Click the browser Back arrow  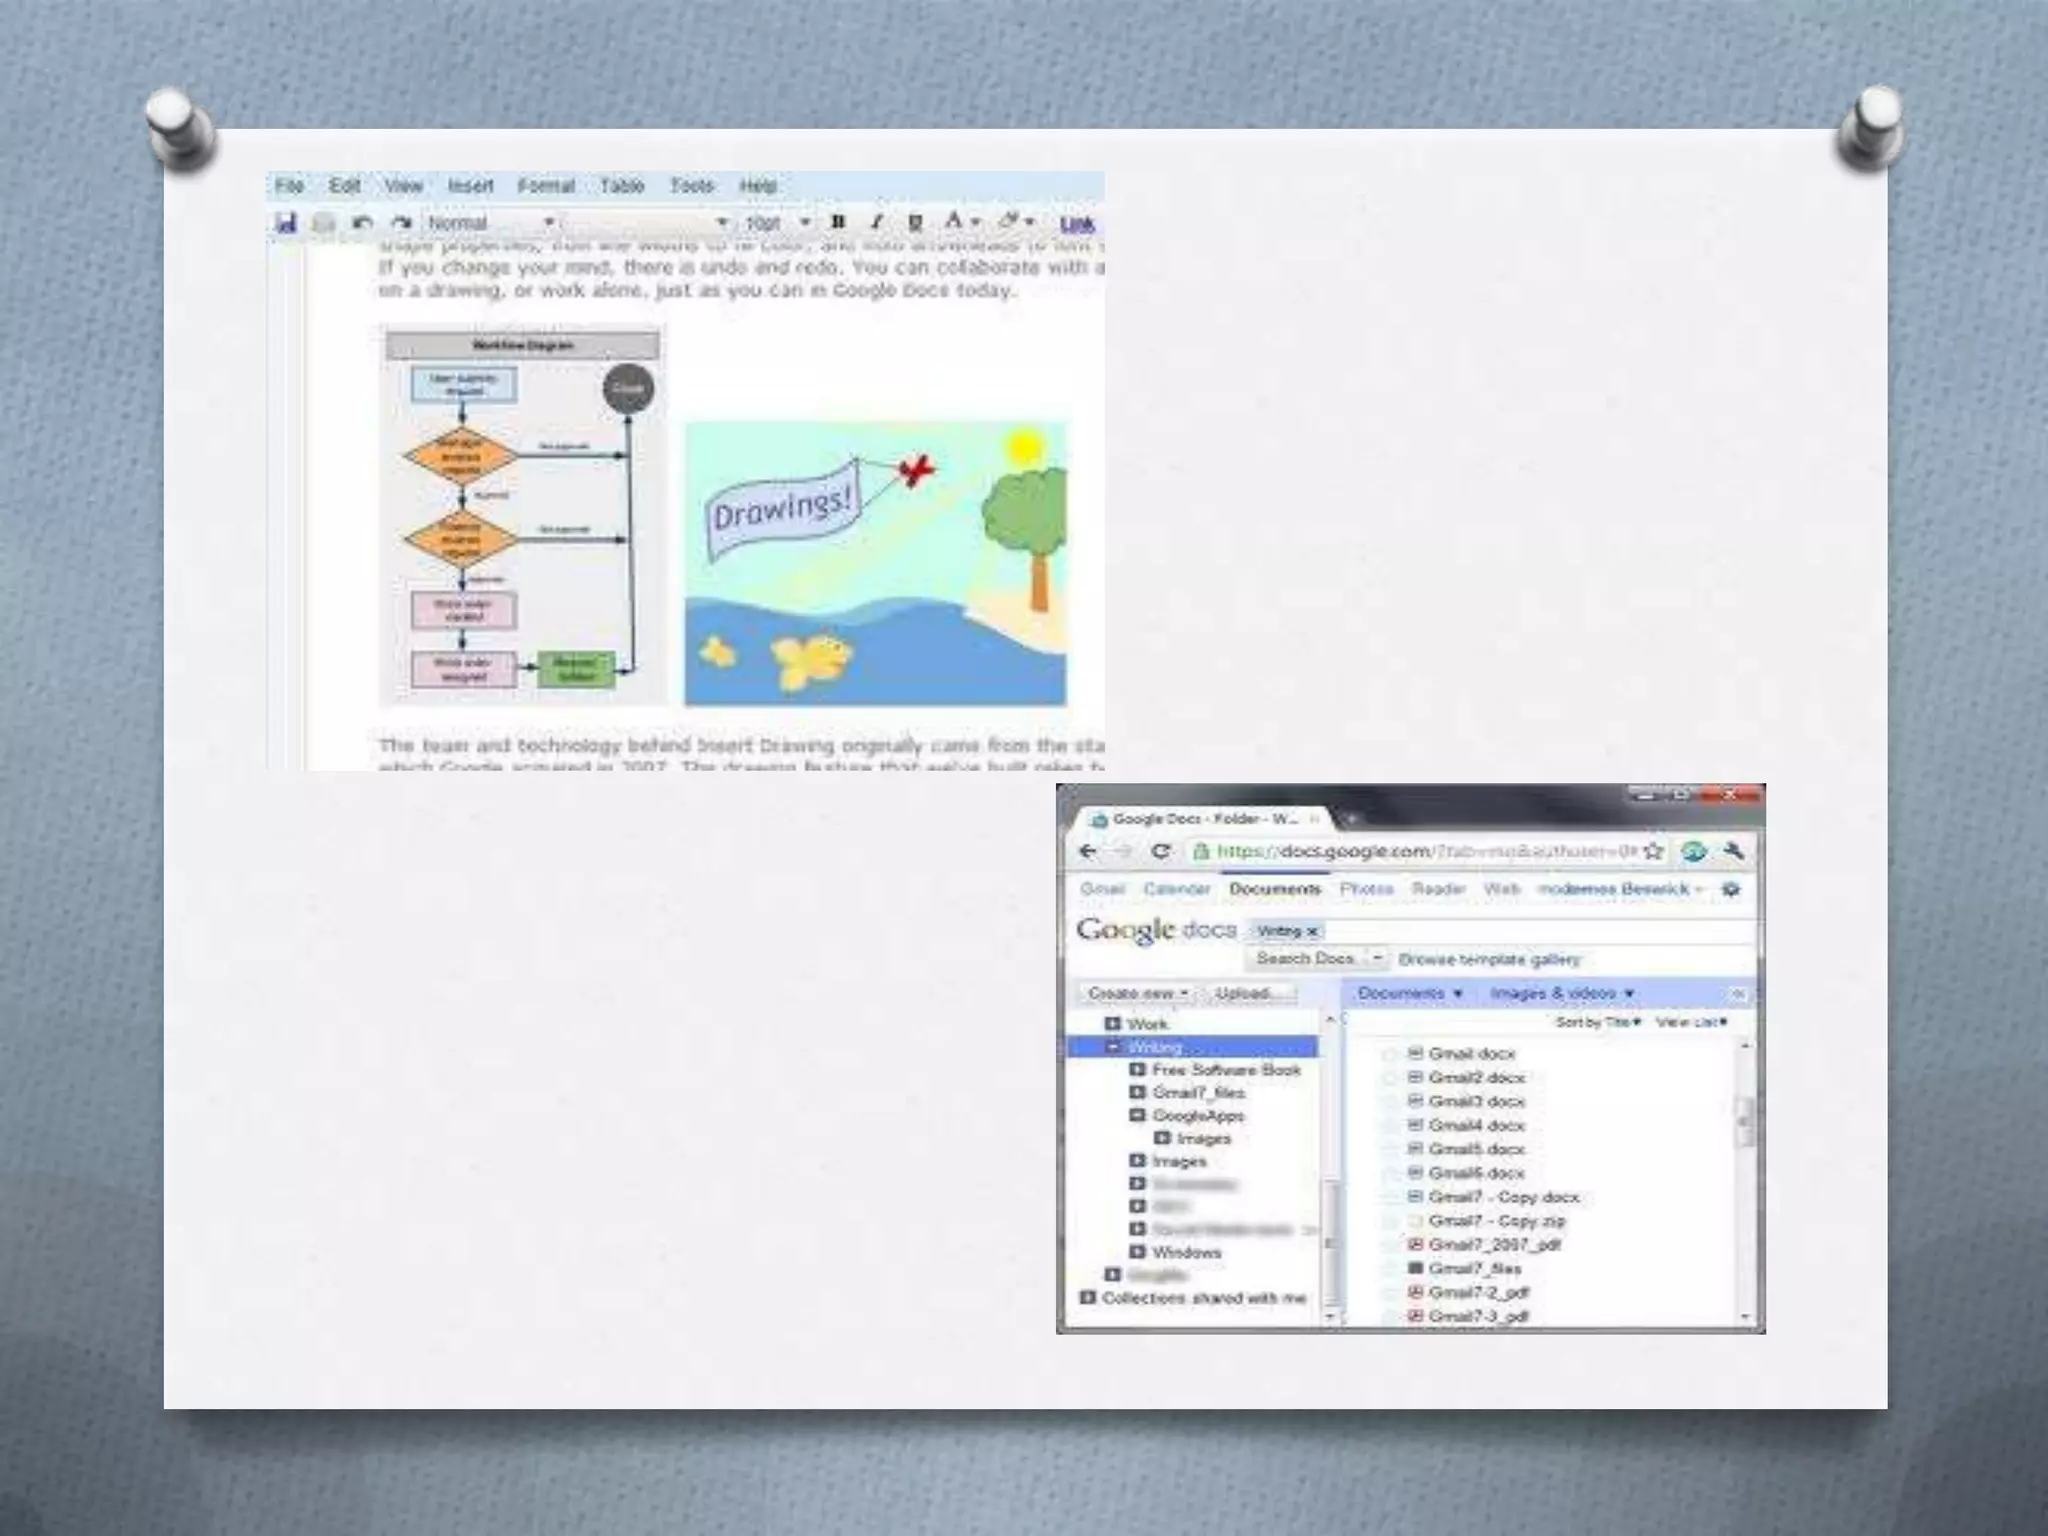1088,851
